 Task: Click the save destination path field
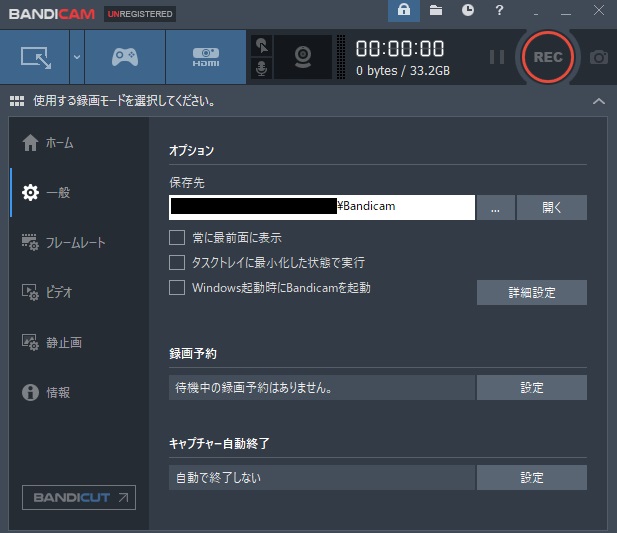point(322,207)
